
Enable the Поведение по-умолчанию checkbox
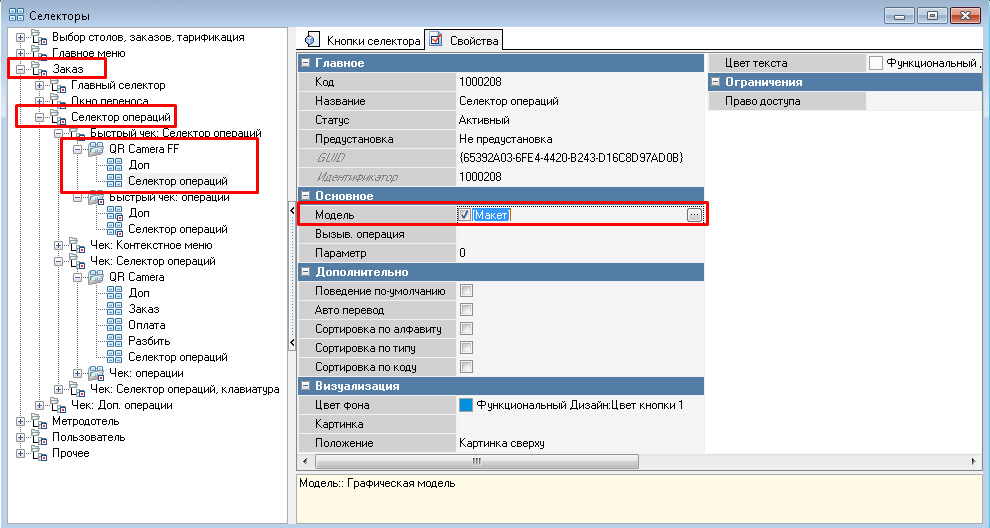[466, 291]
